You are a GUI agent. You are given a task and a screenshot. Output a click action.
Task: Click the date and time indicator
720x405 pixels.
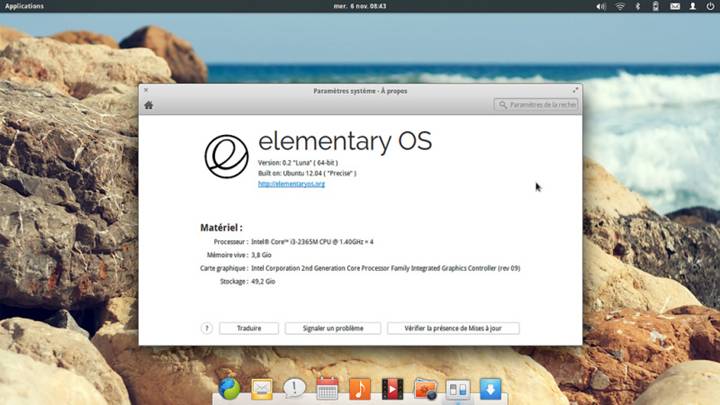point(360,6)
